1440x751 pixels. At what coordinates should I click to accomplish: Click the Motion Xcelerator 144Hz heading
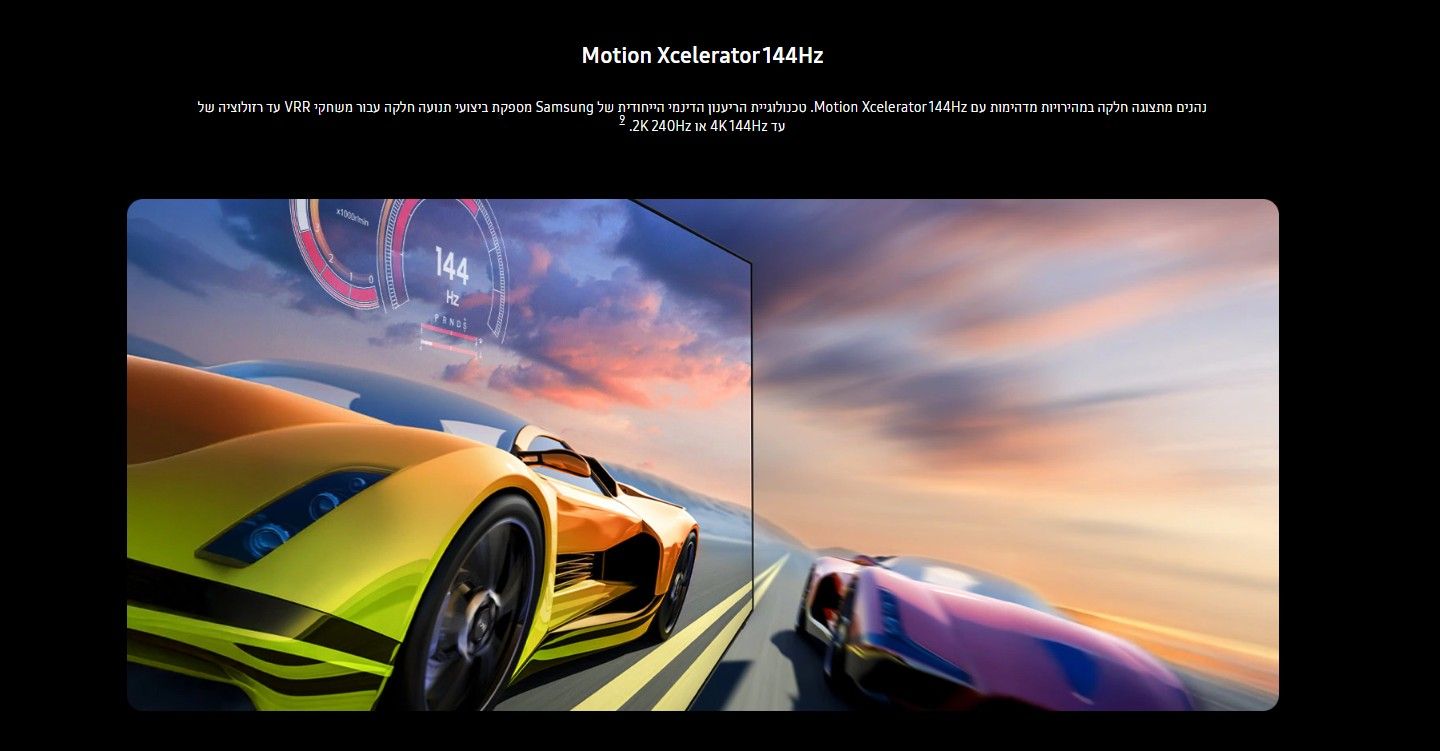tap(702, 56)
